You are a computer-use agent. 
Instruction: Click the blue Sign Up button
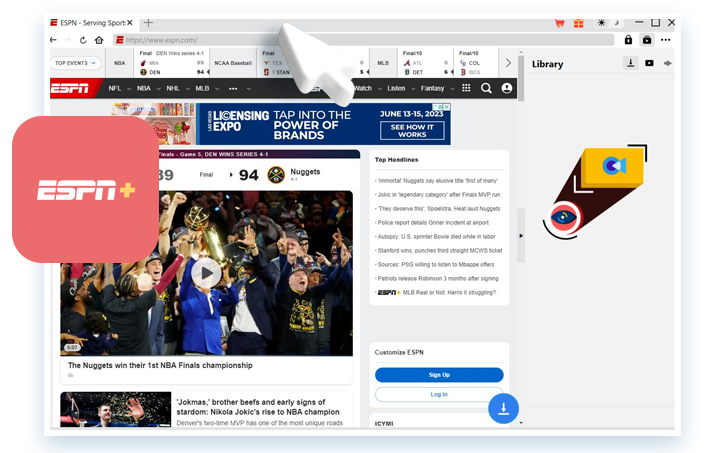click(439, 375)
